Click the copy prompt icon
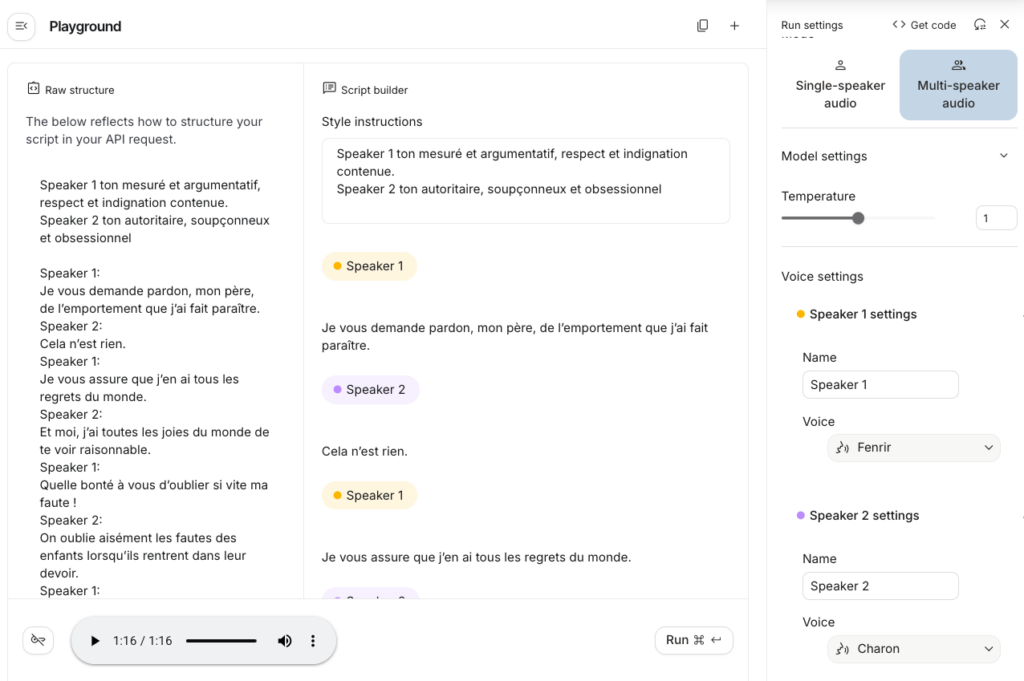The image size is (1024, 681). point(702,26)
